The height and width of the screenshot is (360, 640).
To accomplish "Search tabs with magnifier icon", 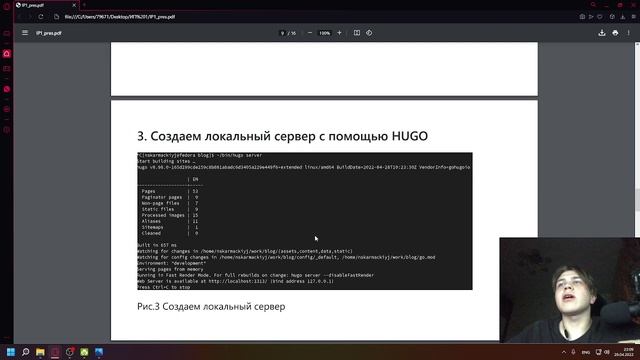I will 593,5.
